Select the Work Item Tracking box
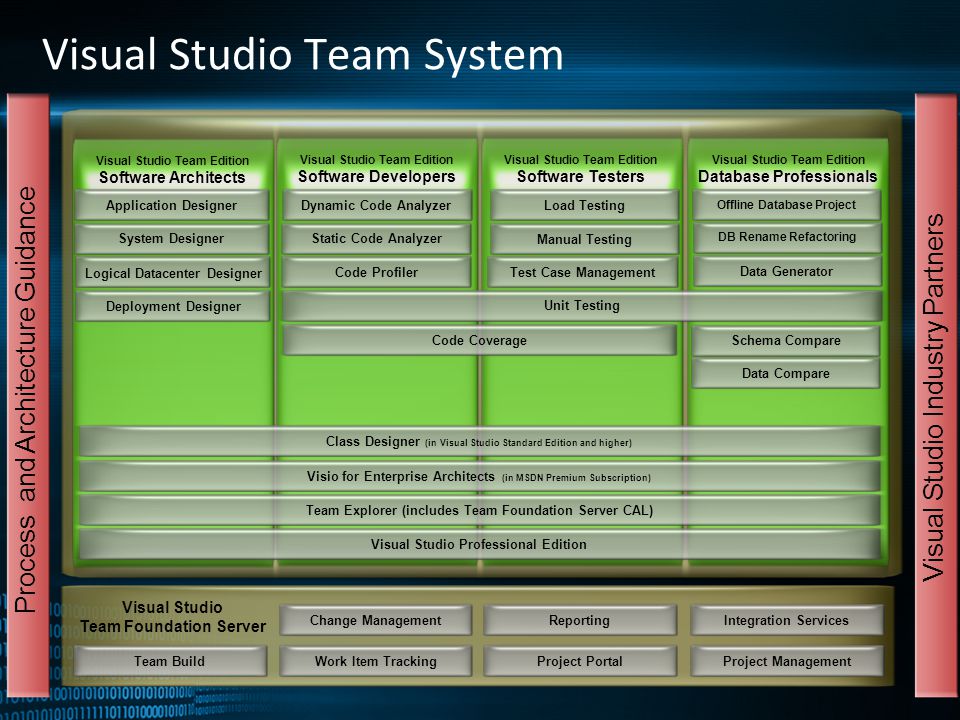 click(x=375, y=661)
